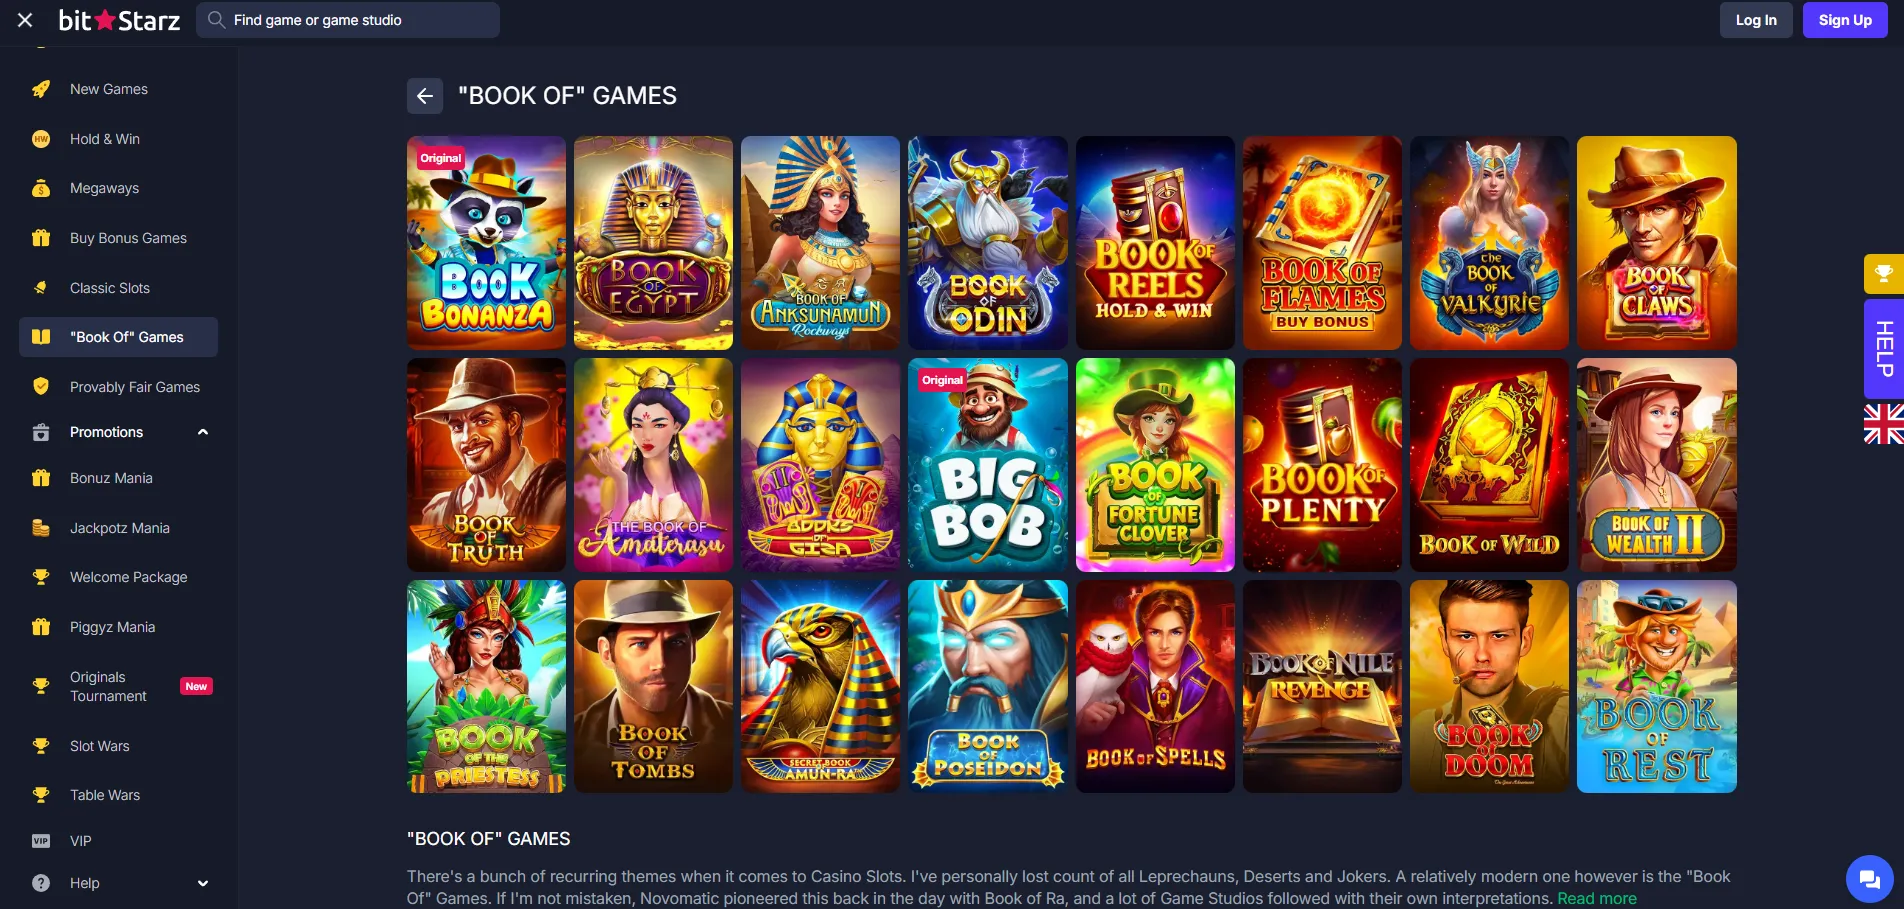Click the search field for games or studios
Image resolution: width=1904 pixels, height=909 pixels.
click(x=348, y=20)
